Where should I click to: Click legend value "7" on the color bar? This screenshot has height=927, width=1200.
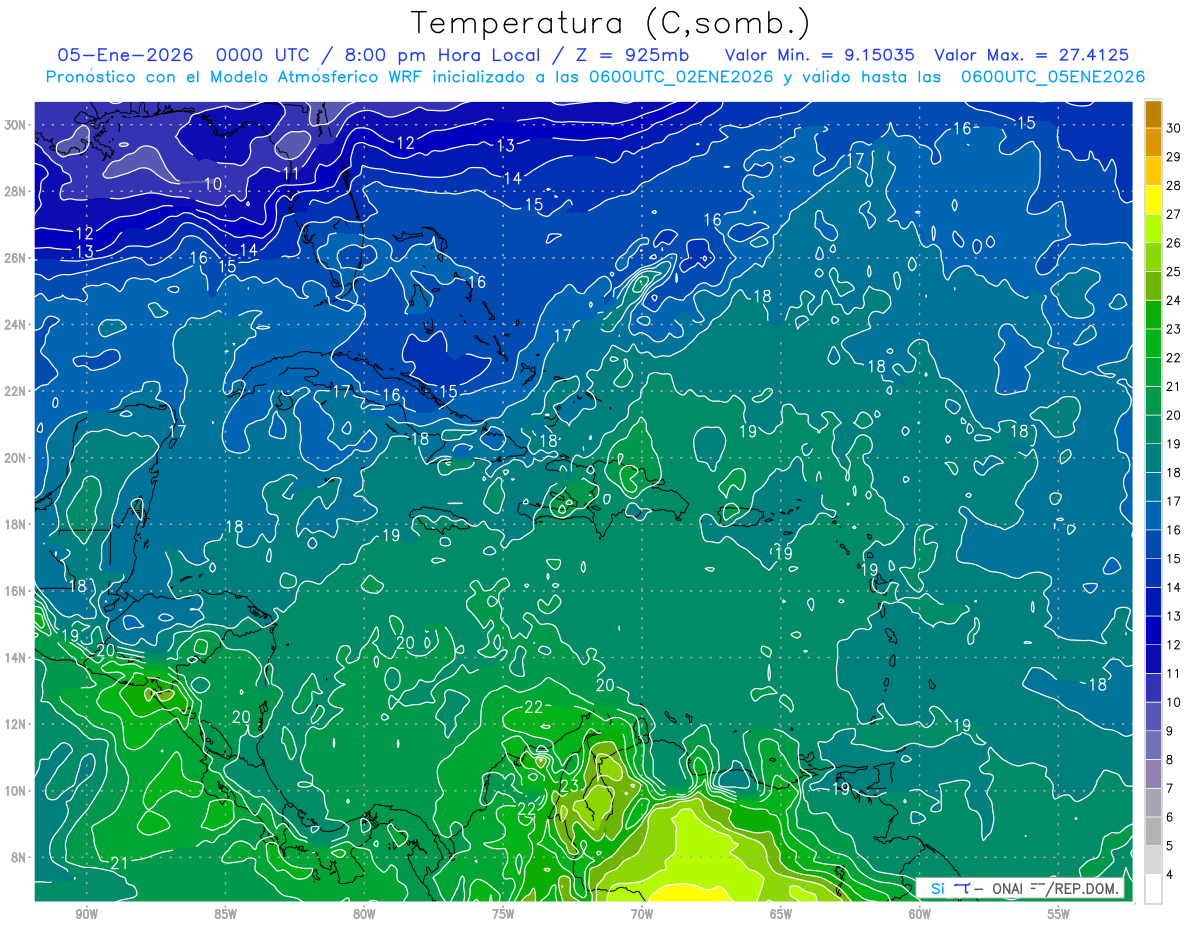tap(1171, 789)
